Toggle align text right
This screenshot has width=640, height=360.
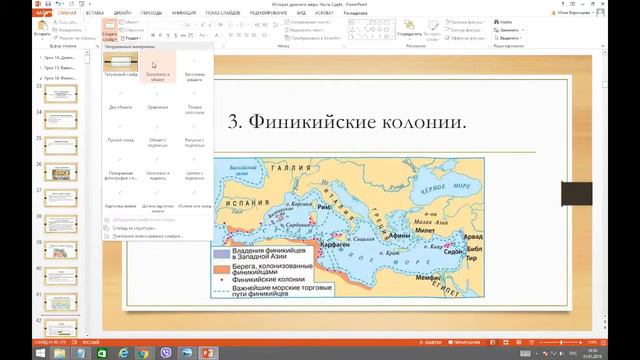pyautogui.click(x=246, y=36)
